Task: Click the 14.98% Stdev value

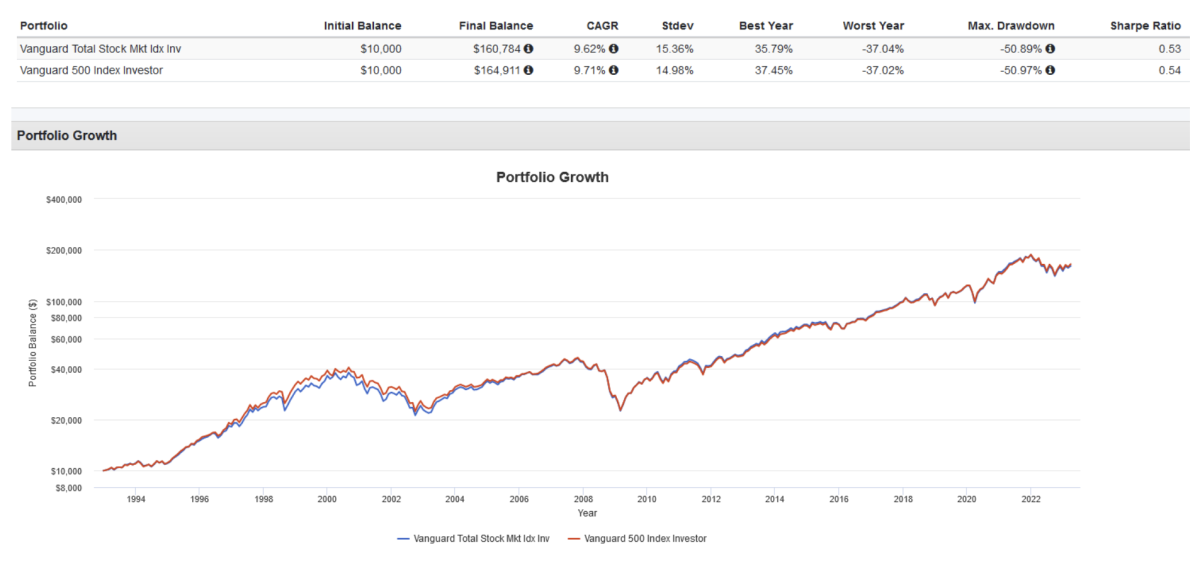Action: click(675, 70)
